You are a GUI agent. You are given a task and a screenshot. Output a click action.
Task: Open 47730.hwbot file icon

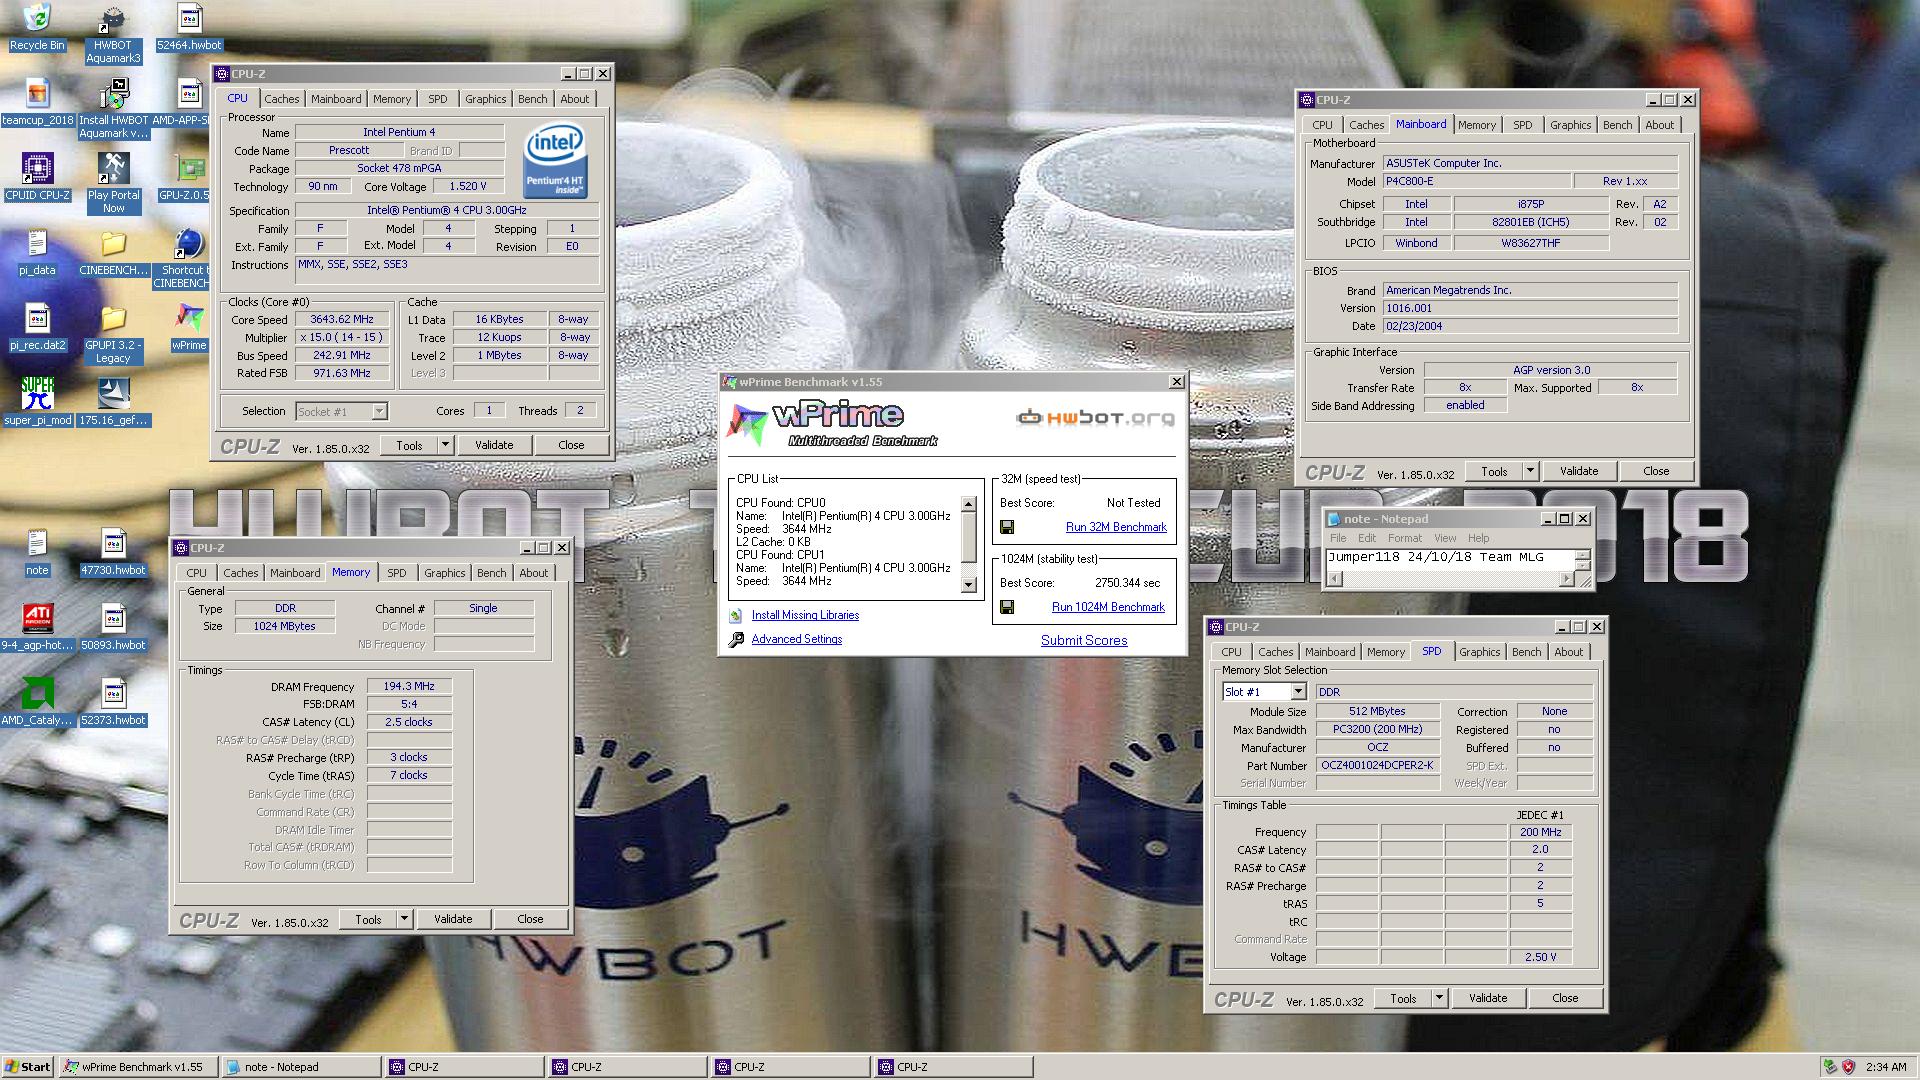[113, 552]
